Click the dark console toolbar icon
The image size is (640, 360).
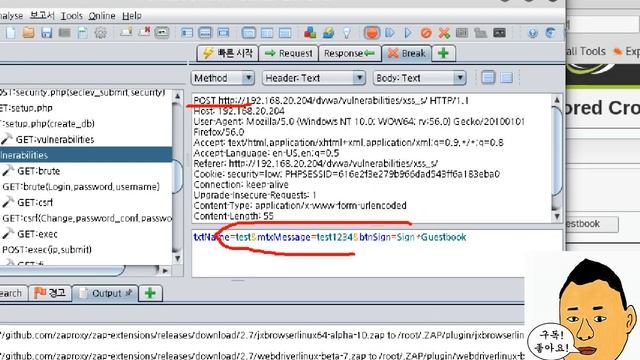click(499, 33)
